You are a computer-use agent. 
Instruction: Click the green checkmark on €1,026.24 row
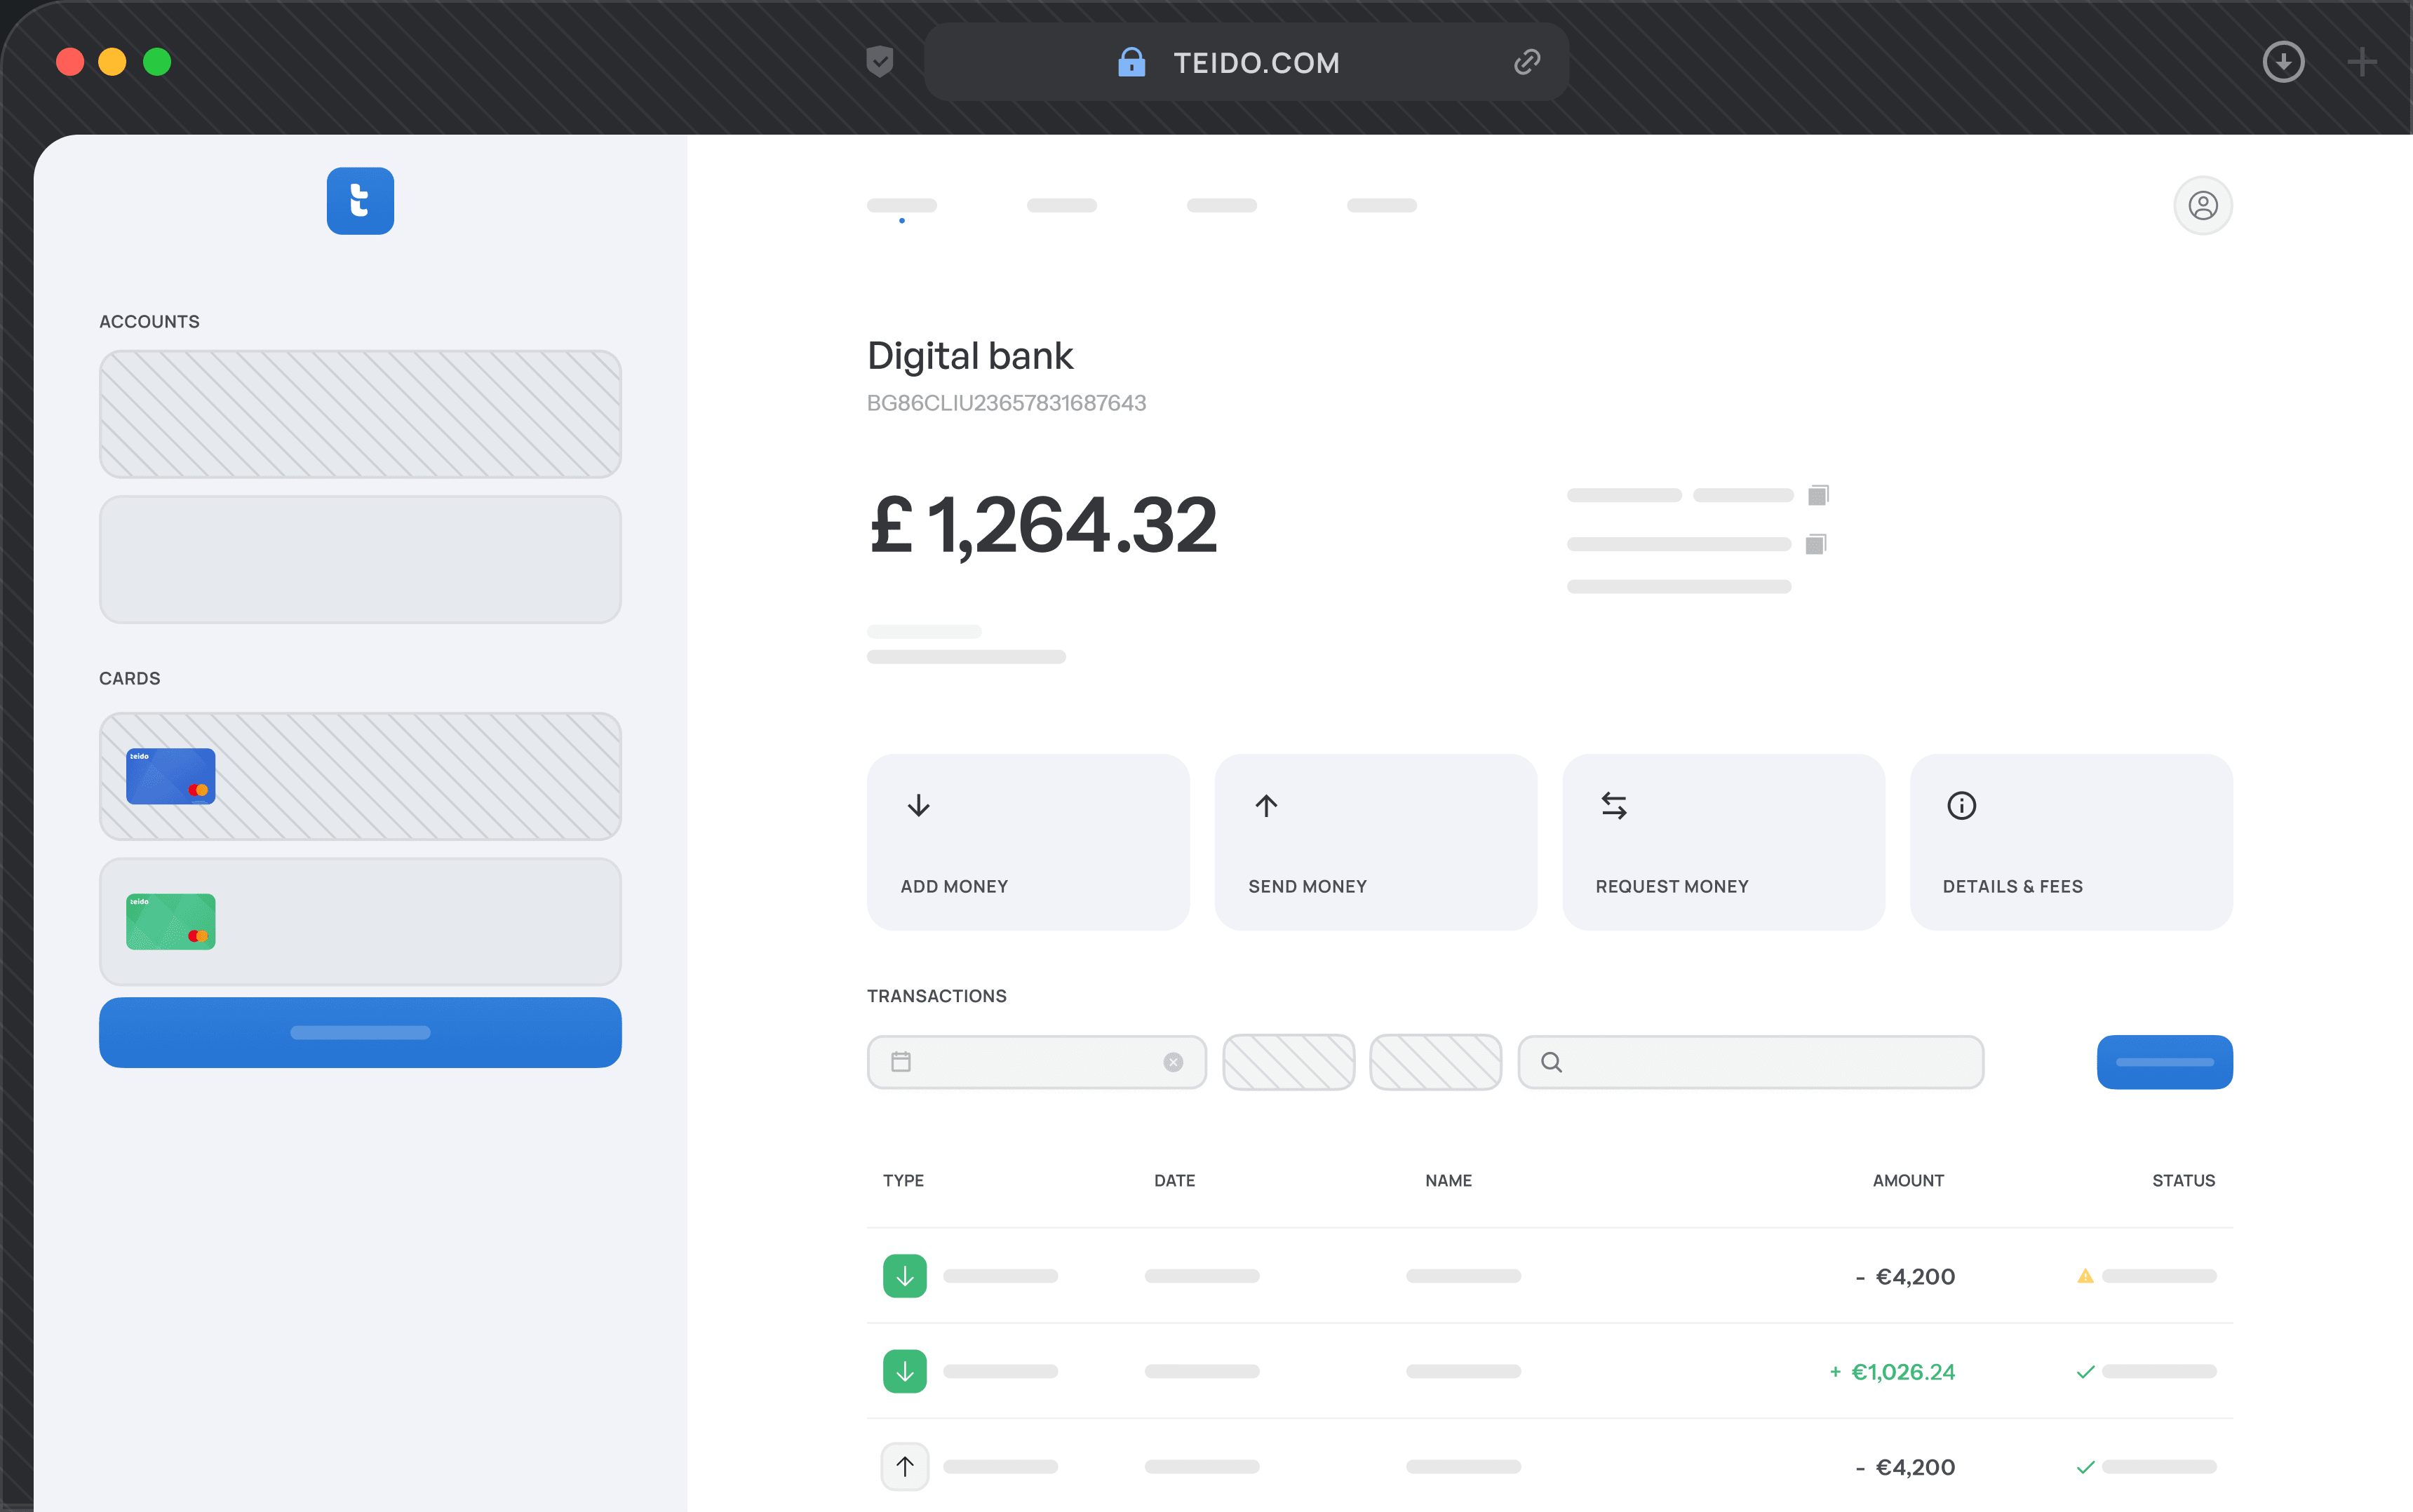pos(2085,1372)
